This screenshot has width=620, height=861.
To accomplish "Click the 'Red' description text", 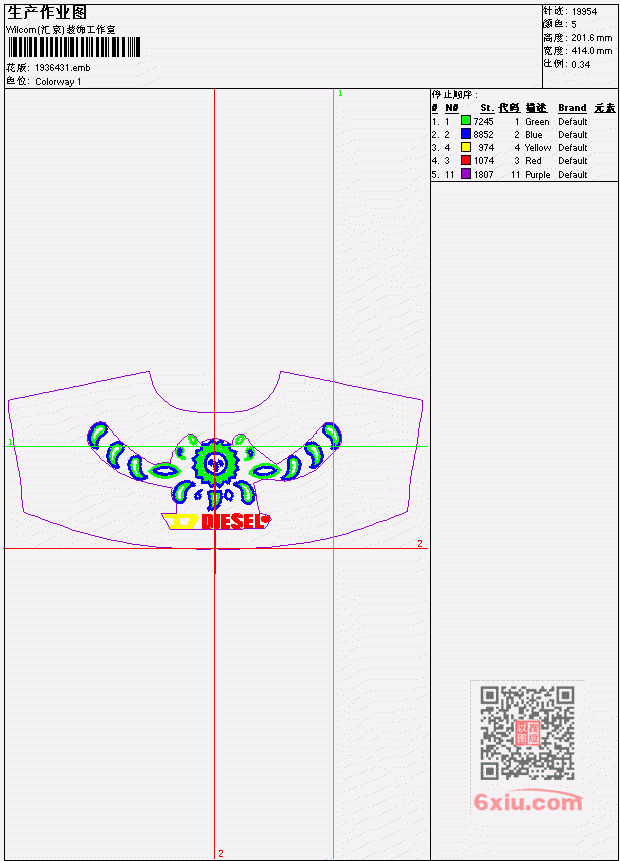I will pyautogui.click(x=533, y=161).
